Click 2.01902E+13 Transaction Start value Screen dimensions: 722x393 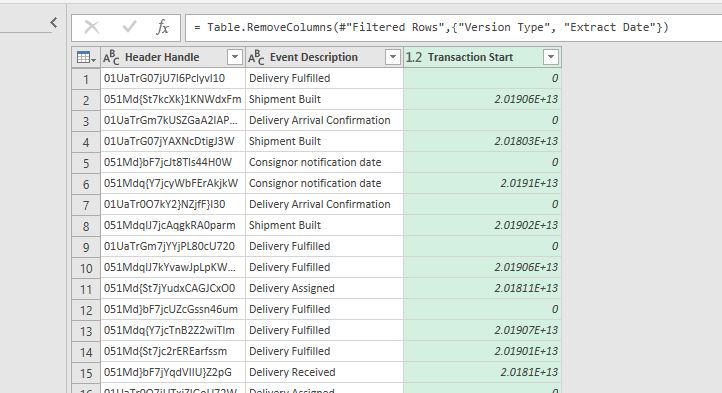526,225
